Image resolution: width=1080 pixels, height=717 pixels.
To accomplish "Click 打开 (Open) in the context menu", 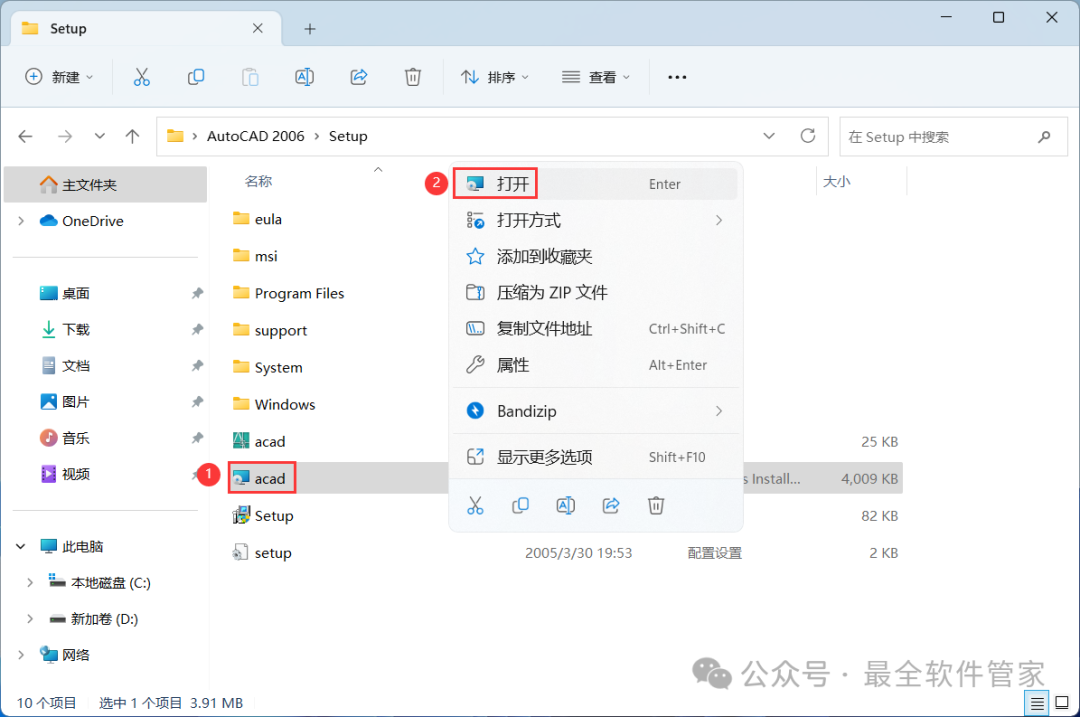I will [x=595, y=184].
